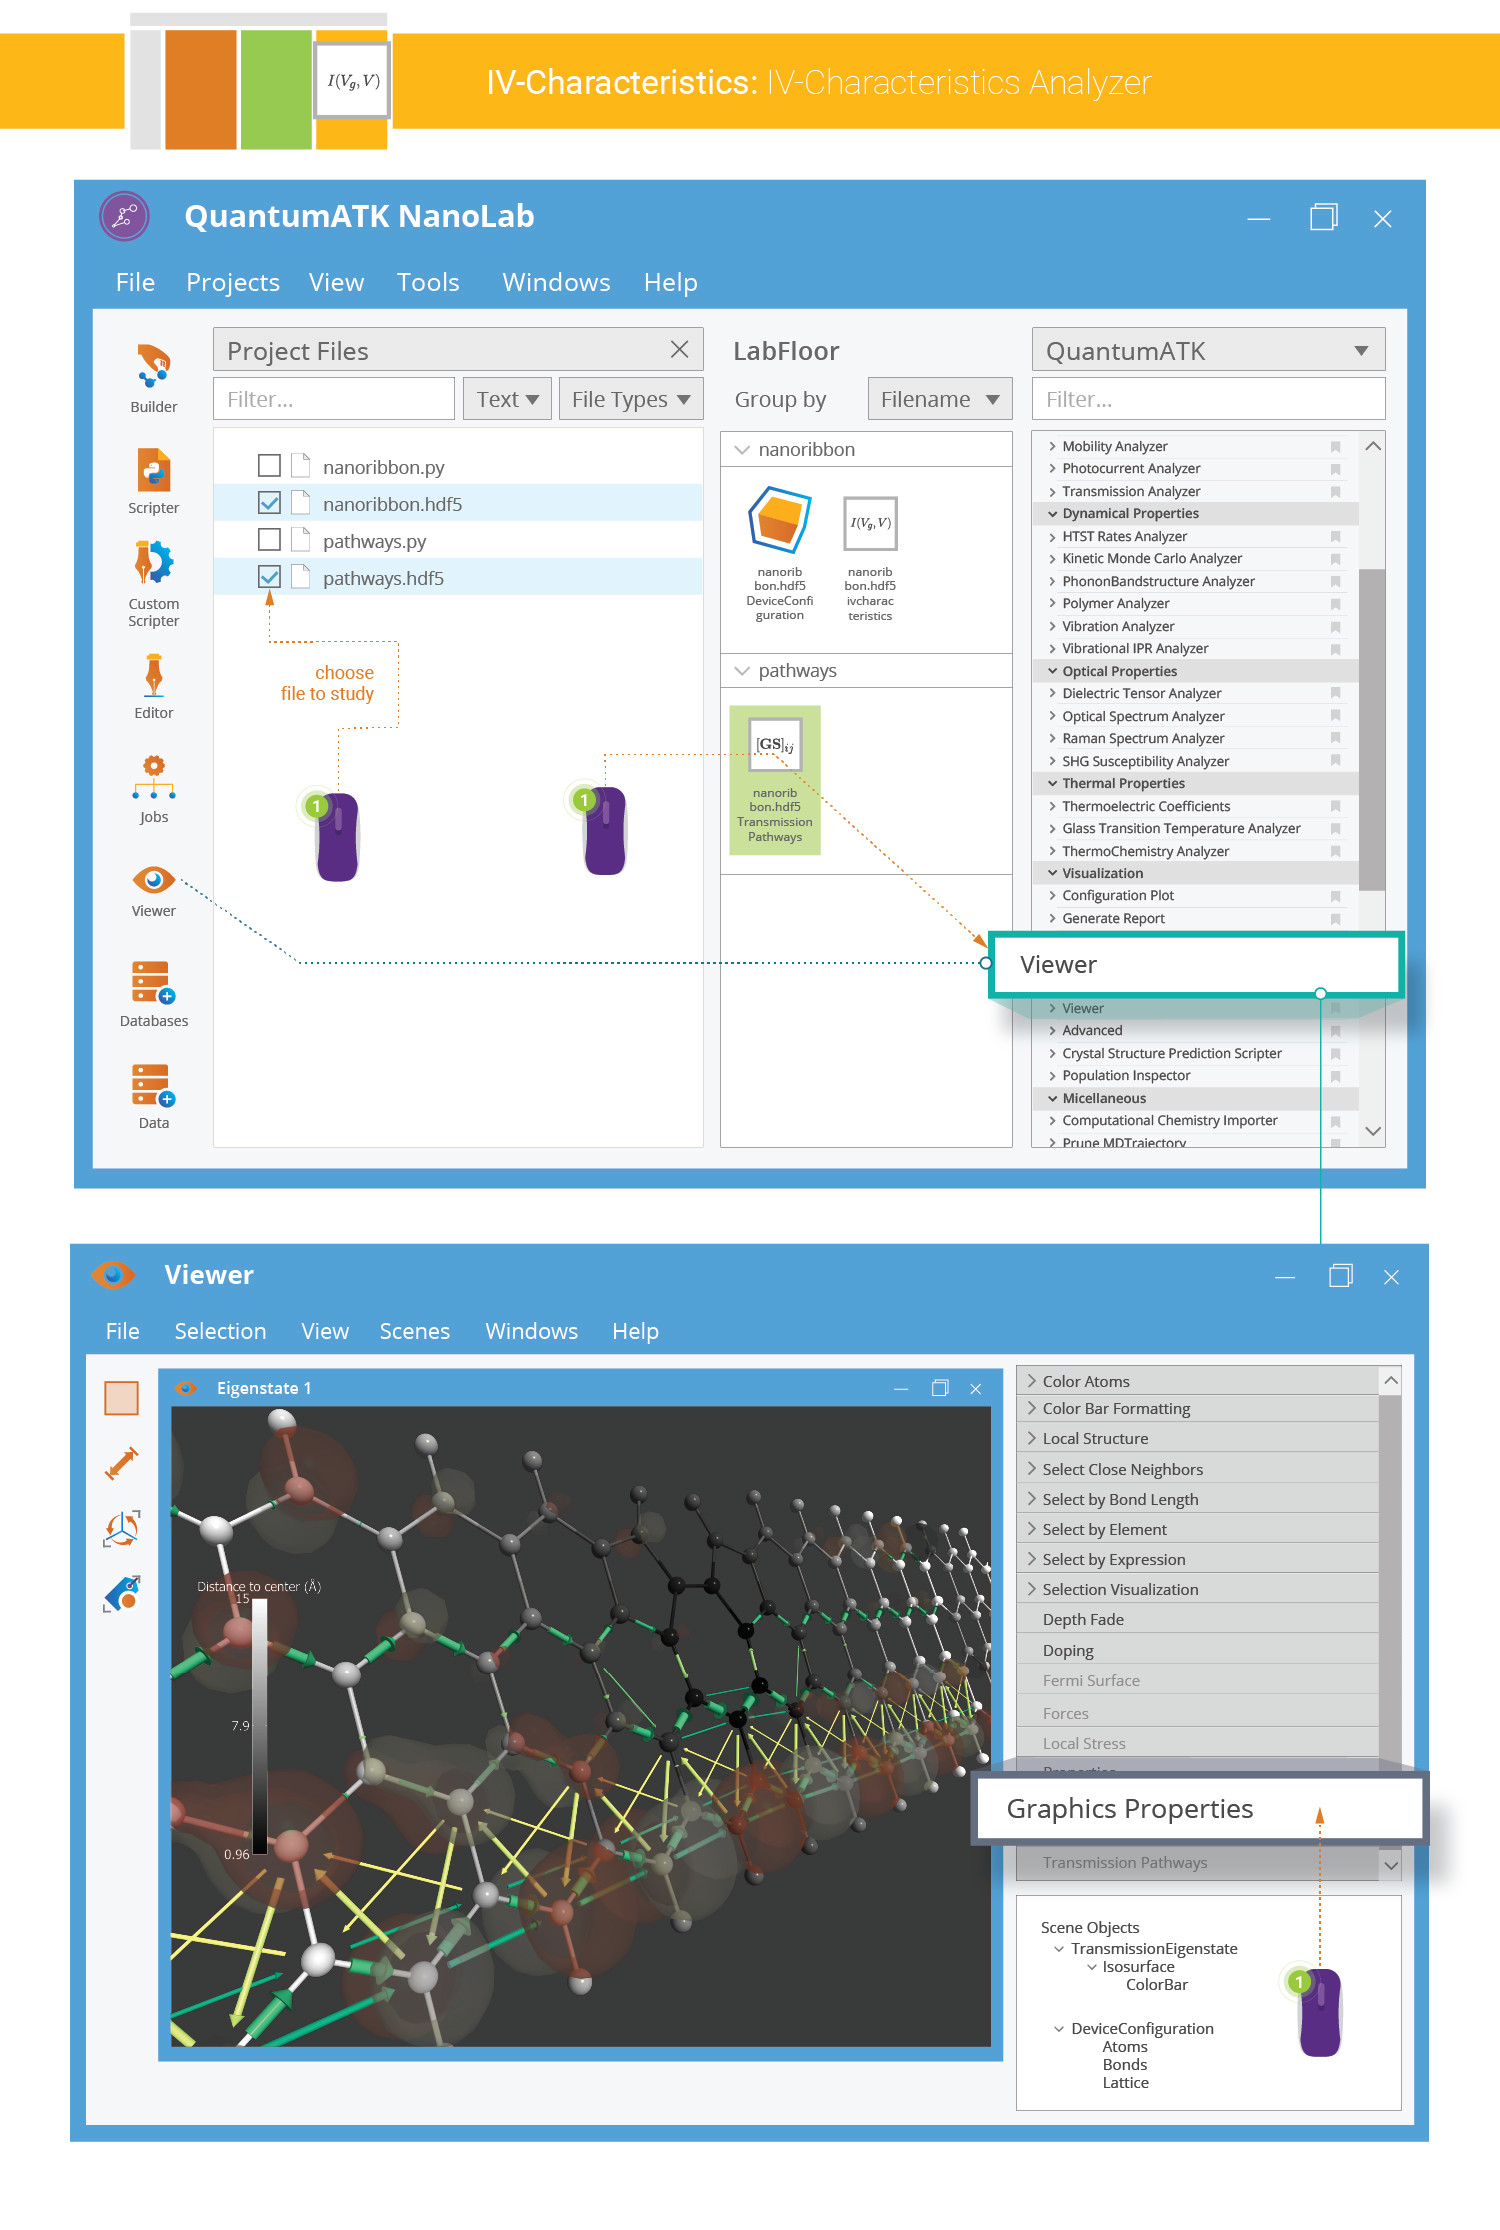This screenshot has width=1500, height=2230.
Task: Click the Doping graphics property
Action: point(1068,1650)
